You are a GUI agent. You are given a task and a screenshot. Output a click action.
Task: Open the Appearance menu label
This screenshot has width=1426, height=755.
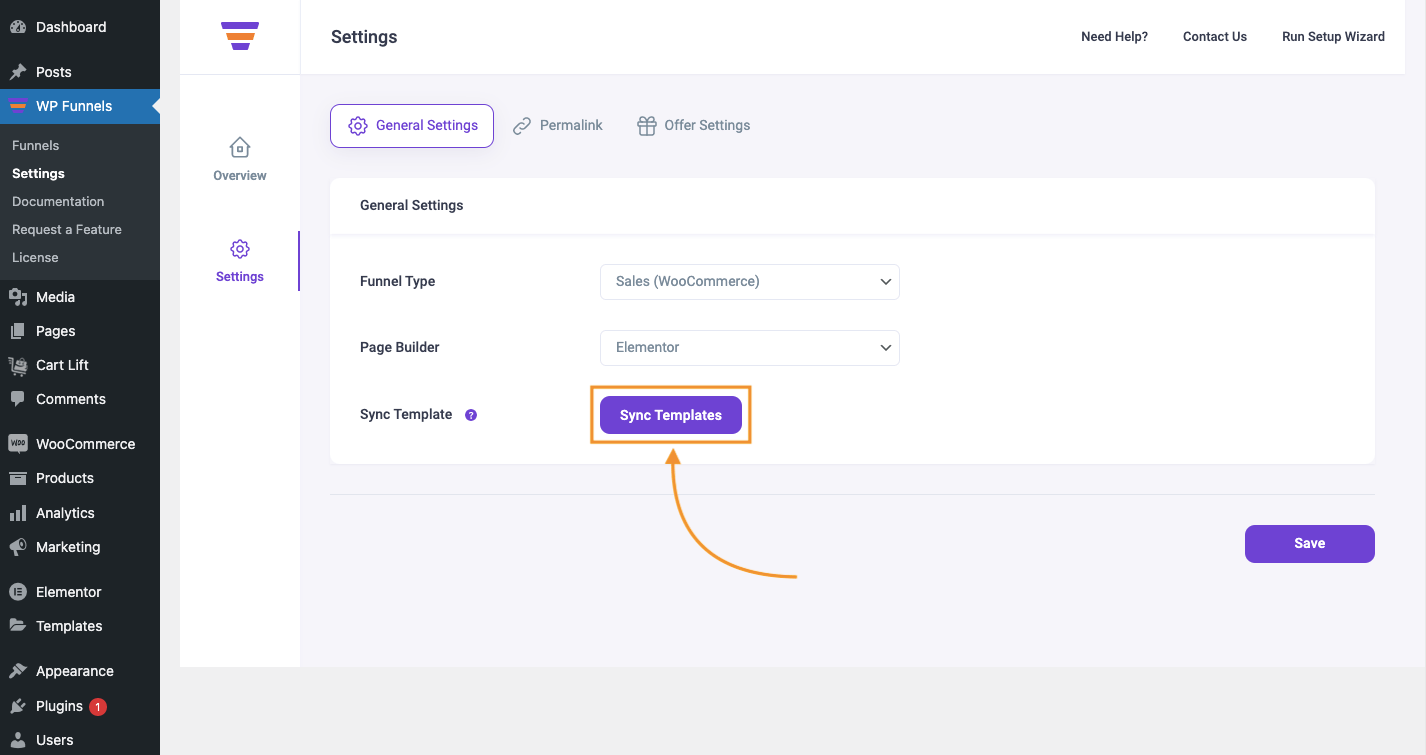point(75,671)
